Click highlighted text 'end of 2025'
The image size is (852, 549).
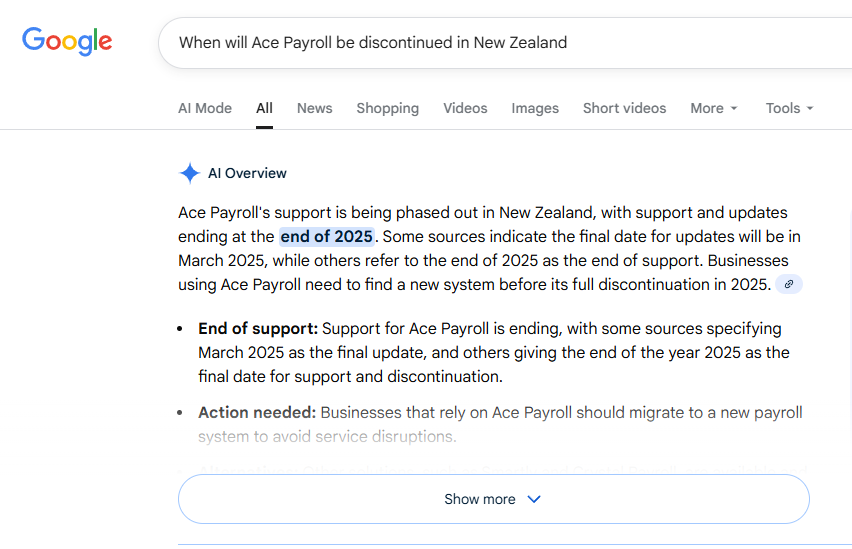click(x=326, y=237)
